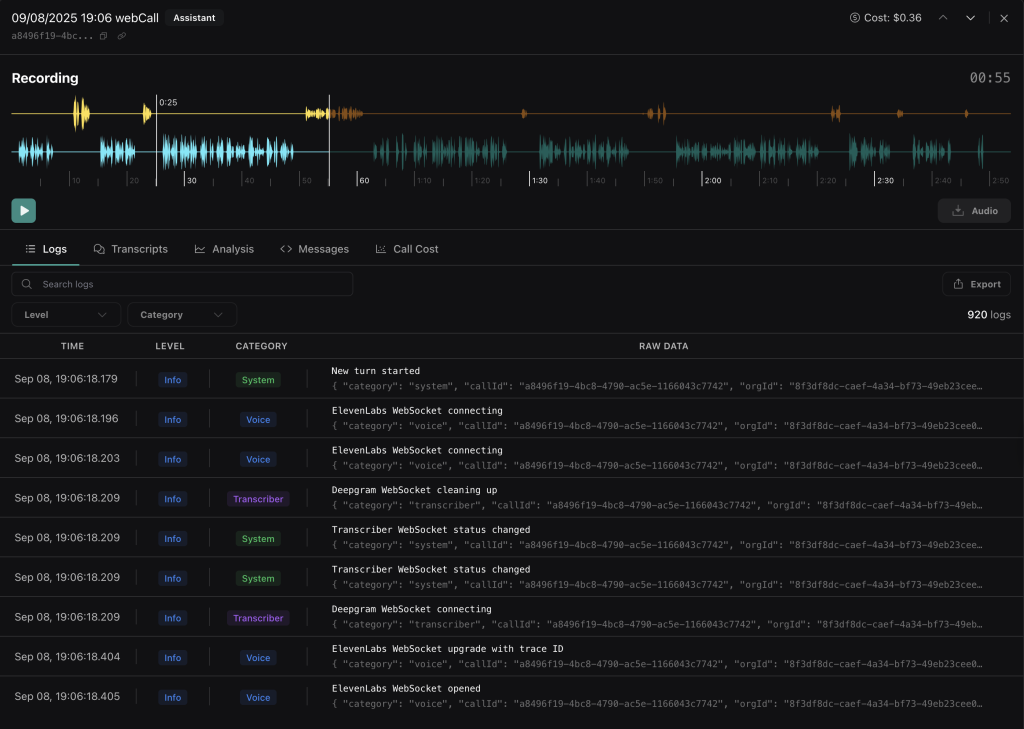Go to previous call with up chevron
This screenshot has width=1024, height=729.
(942, 18)
